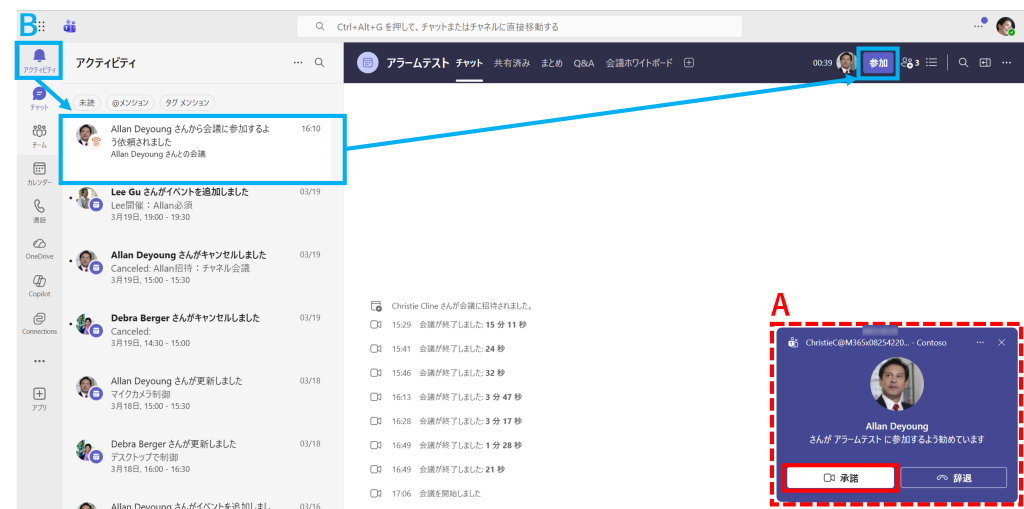Toggle the @メンション filter chip

[131, 102]
